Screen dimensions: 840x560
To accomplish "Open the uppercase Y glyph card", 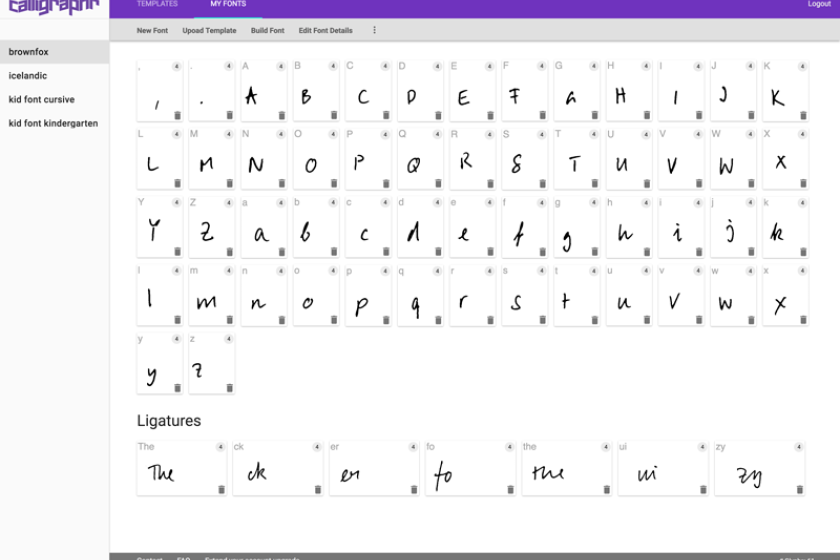I will click(x=160, y=227).
